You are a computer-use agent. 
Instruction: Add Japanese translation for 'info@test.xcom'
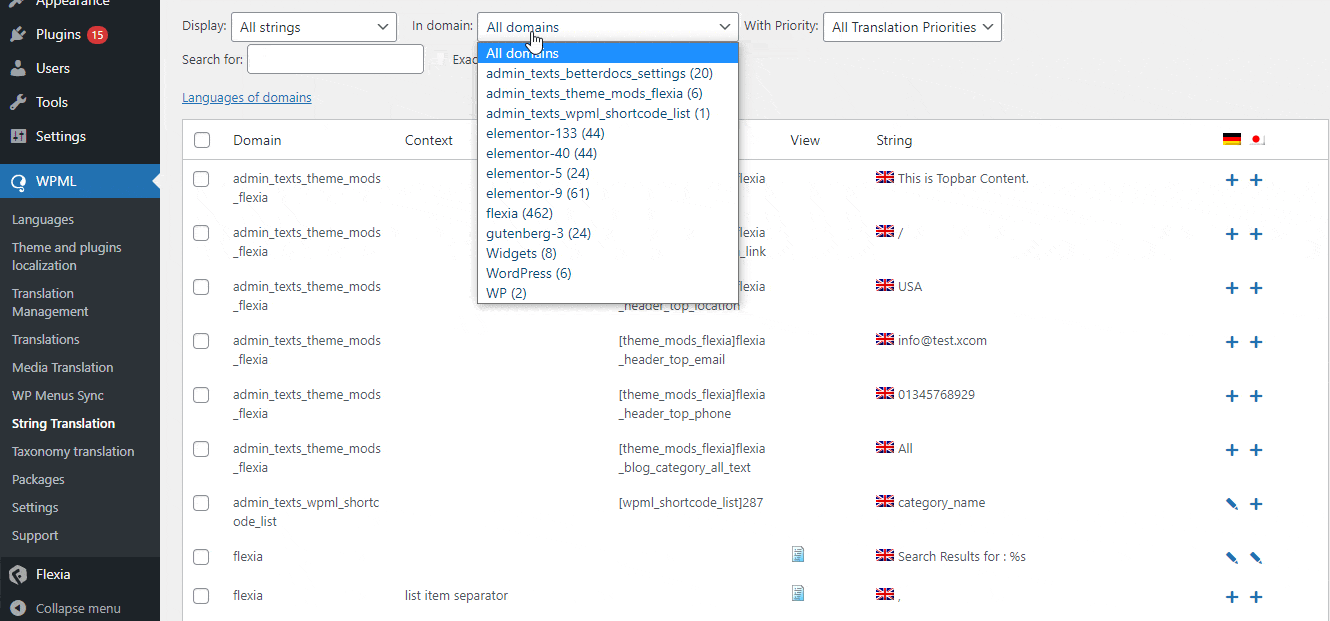click(x=1257, y=342)
